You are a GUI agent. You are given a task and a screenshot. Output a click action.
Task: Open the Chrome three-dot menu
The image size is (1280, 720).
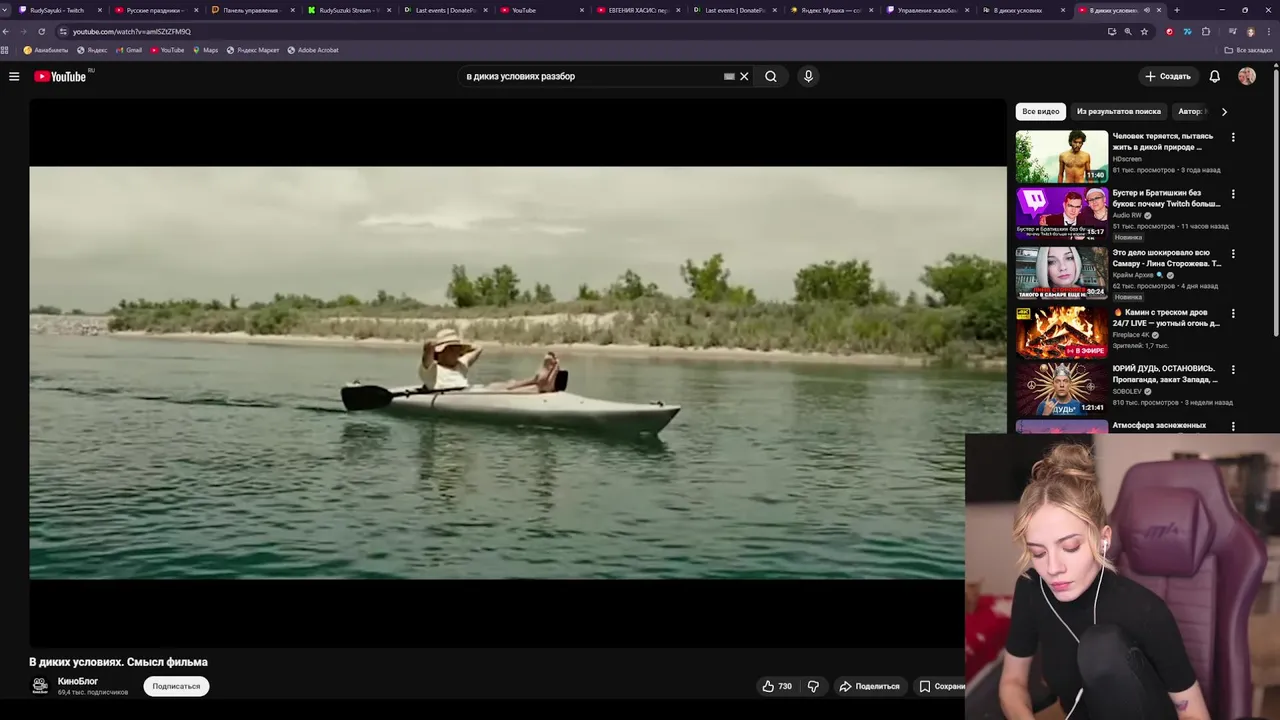click(1269, 31)
